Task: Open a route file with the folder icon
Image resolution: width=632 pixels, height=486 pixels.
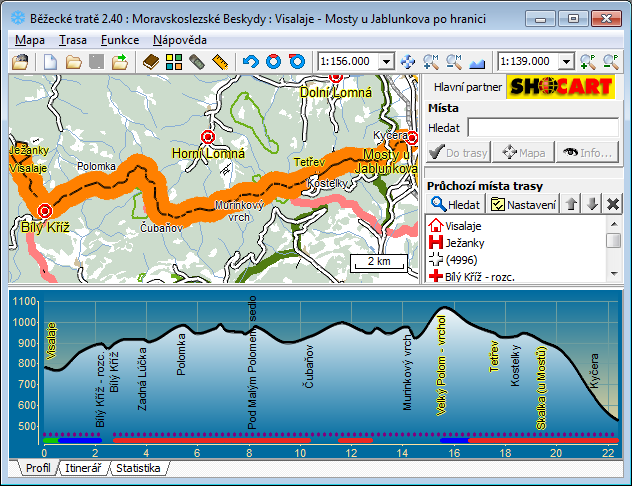Action: tap(73, 62)
